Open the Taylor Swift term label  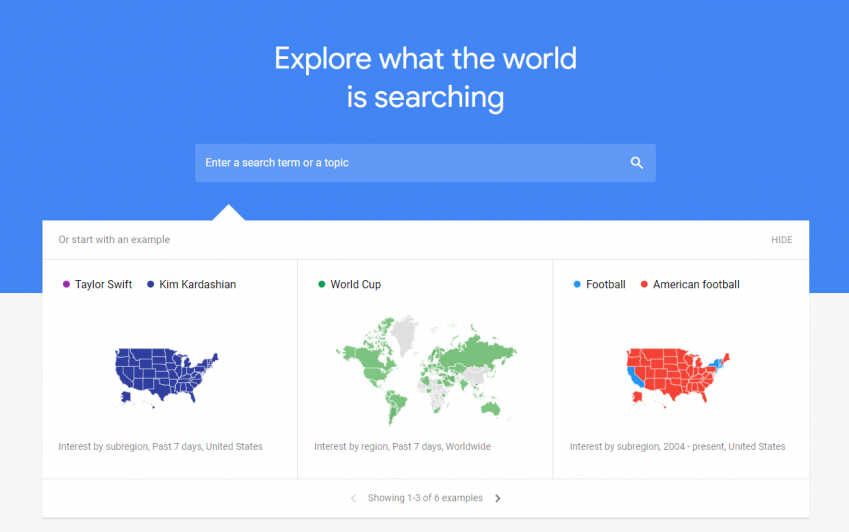(x=103, y=284)
